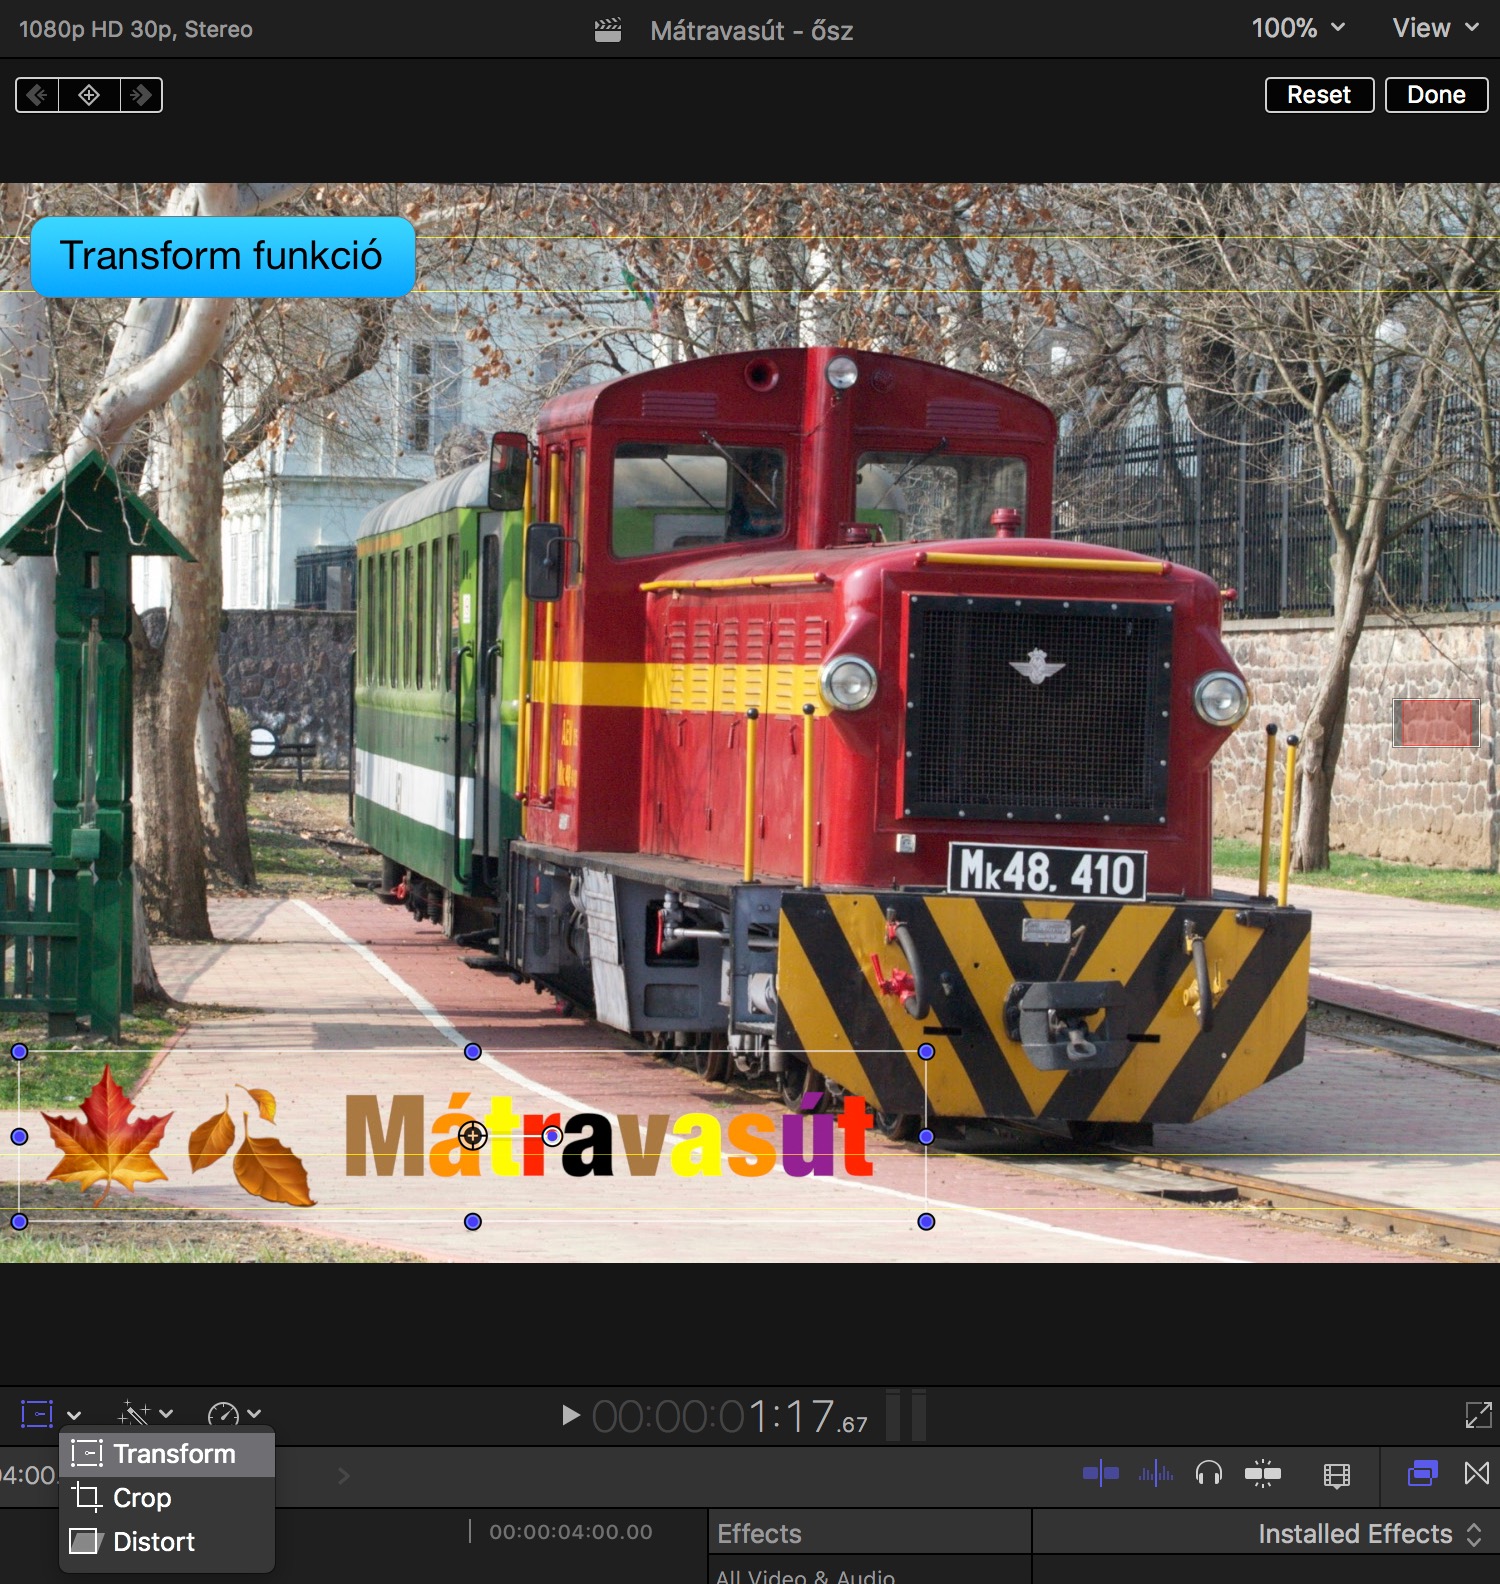
Task: Open the 100% zoom level dropdown
Action: (x=1298, y=28)
